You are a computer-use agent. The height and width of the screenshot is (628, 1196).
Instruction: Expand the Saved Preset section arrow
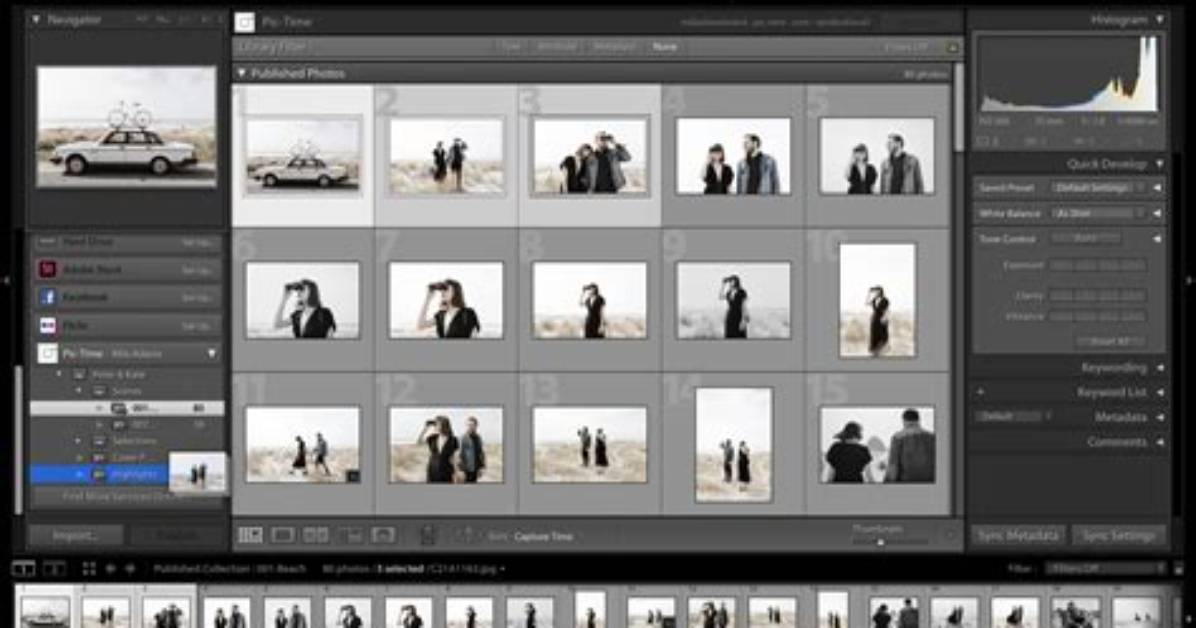pos(1157,188)
